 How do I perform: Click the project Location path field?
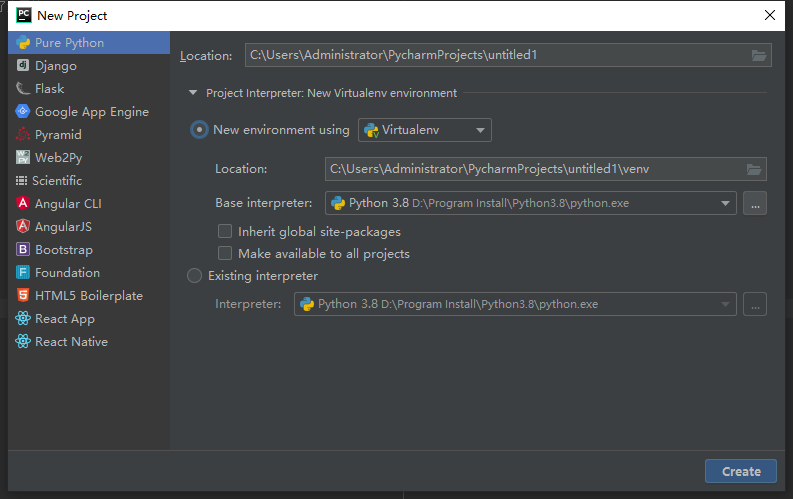(508, 55)
